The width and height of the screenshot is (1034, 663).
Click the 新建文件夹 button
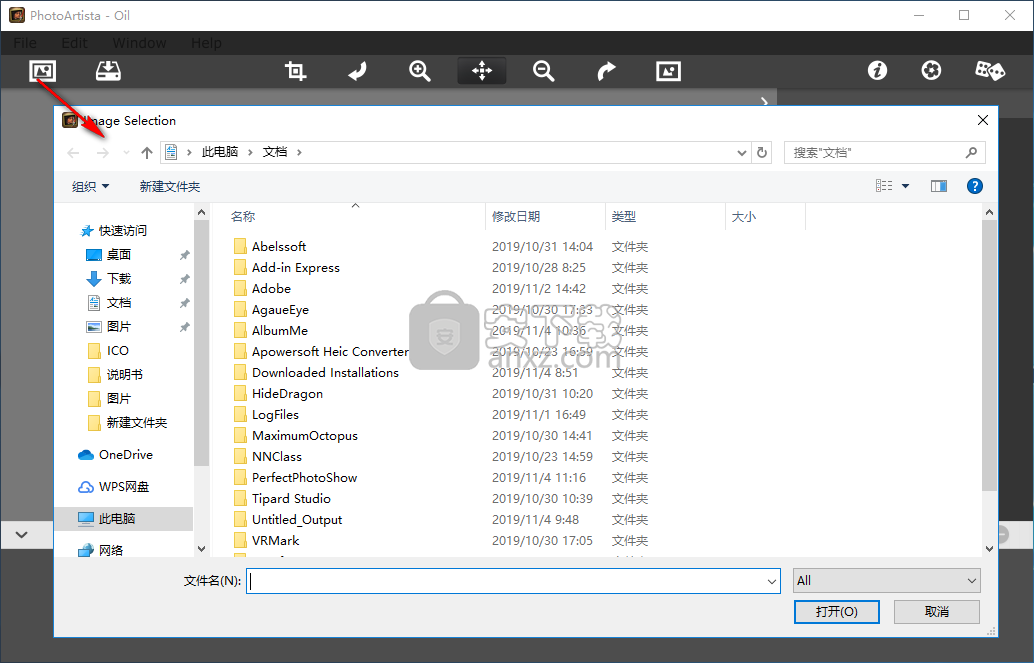point(169,187)
